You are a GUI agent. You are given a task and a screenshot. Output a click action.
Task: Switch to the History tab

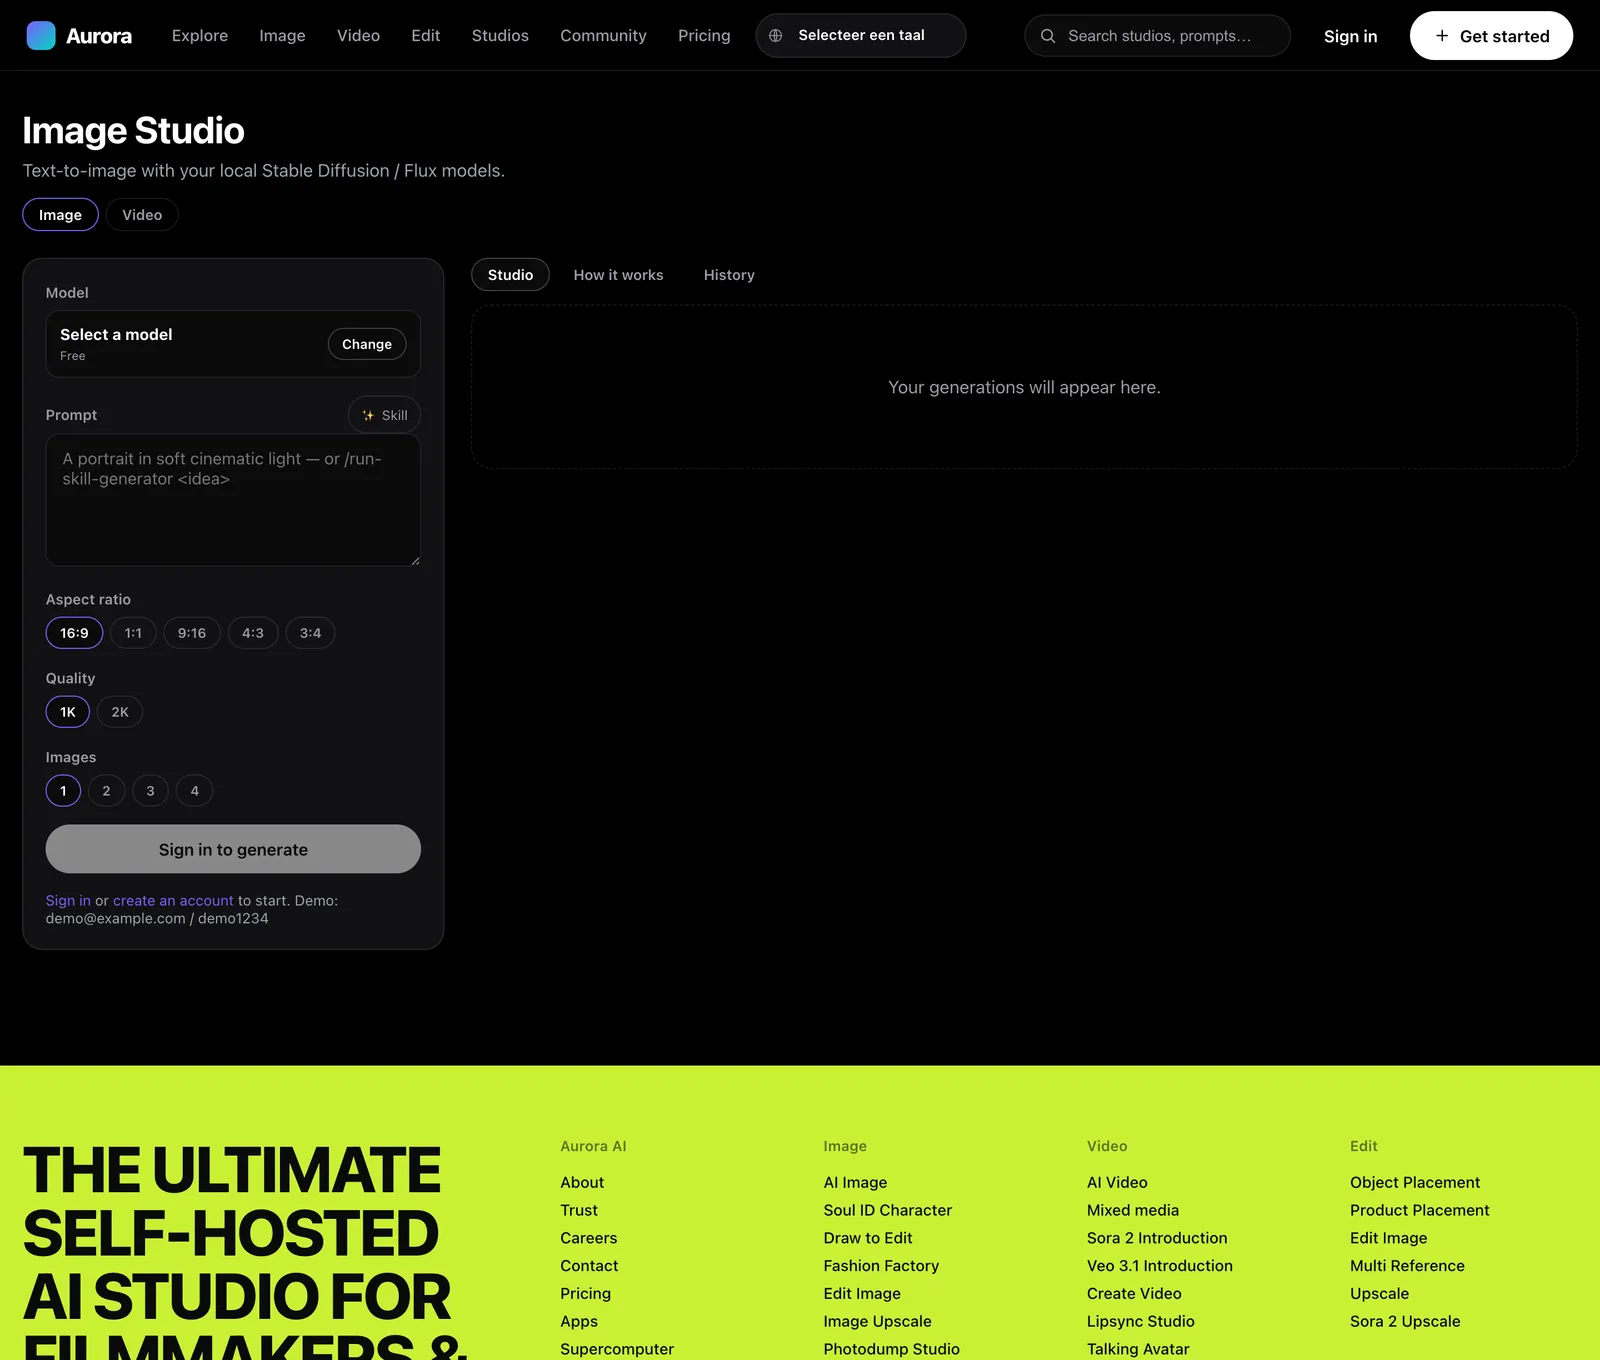[x=729, y=275]
